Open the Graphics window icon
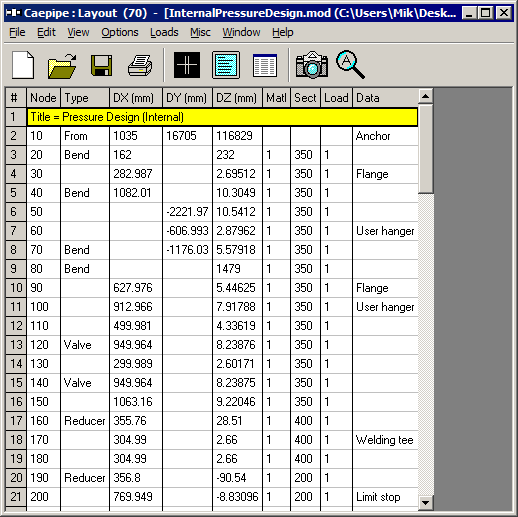 point(187,65)
